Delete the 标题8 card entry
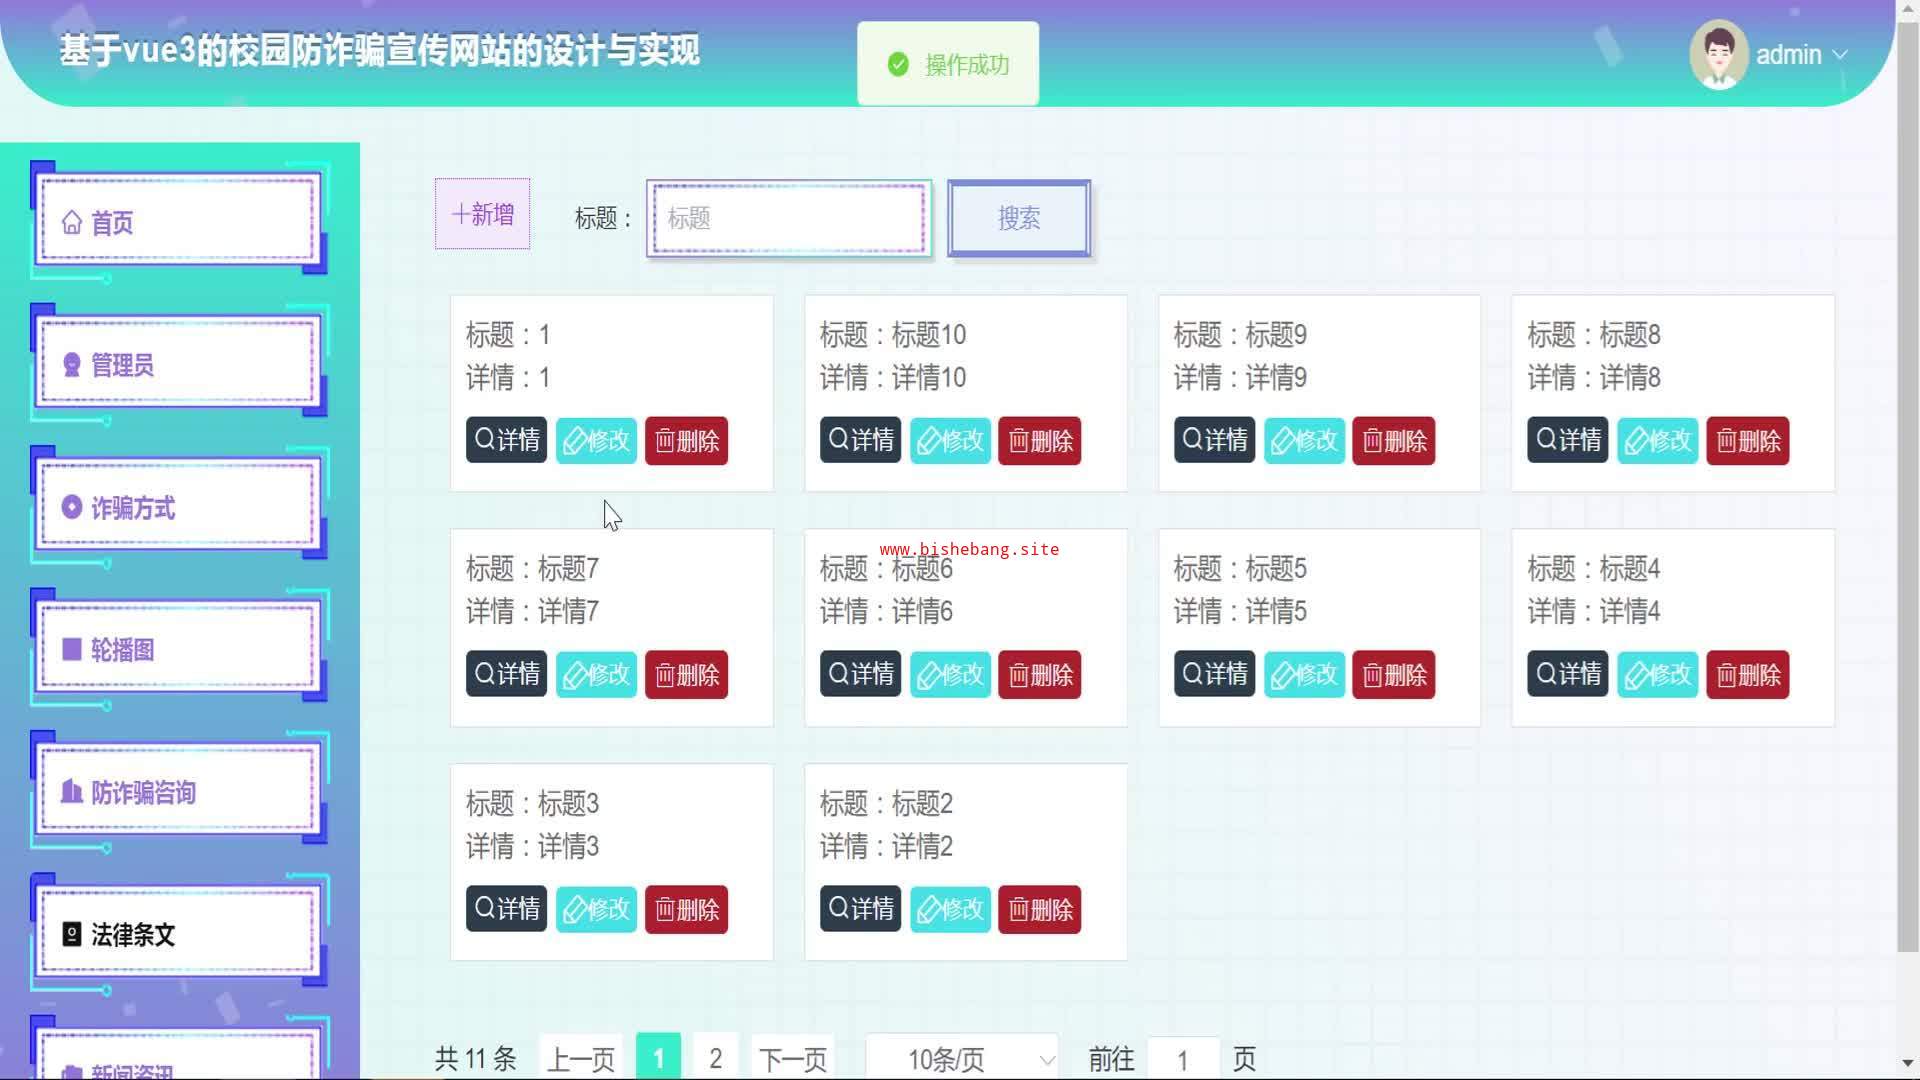Screen dimensions: 1920x1080 1747,441
